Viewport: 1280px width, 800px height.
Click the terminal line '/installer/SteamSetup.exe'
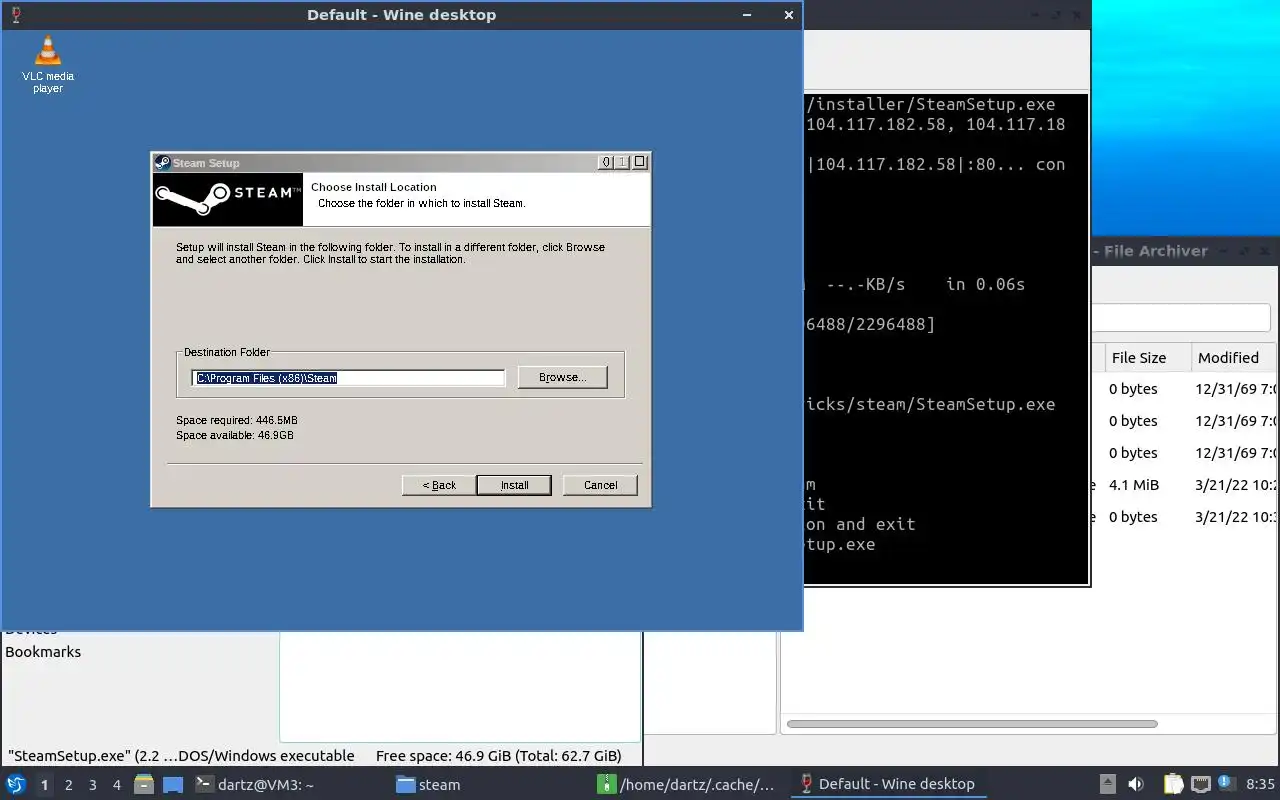pyautogui.click(x=931, y=104)
